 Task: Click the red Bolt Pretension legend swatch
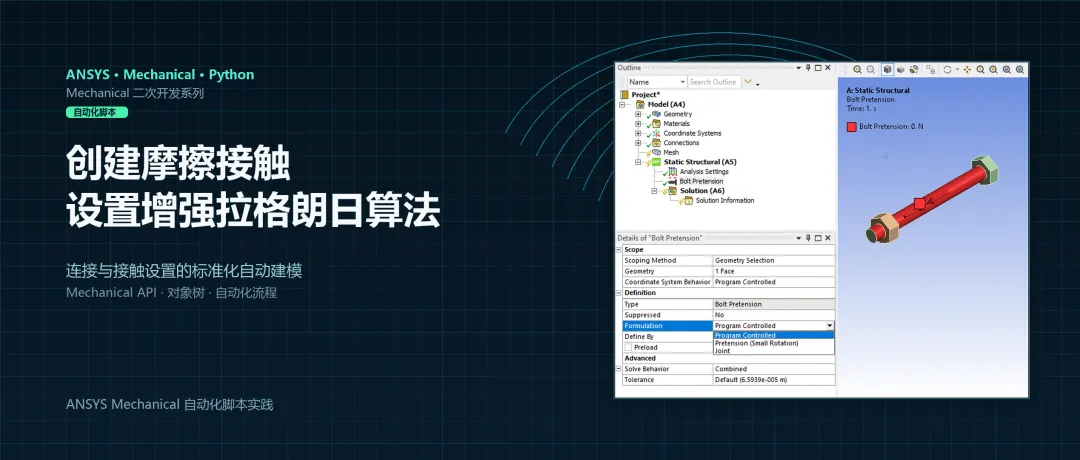click(x=851, y=127)
